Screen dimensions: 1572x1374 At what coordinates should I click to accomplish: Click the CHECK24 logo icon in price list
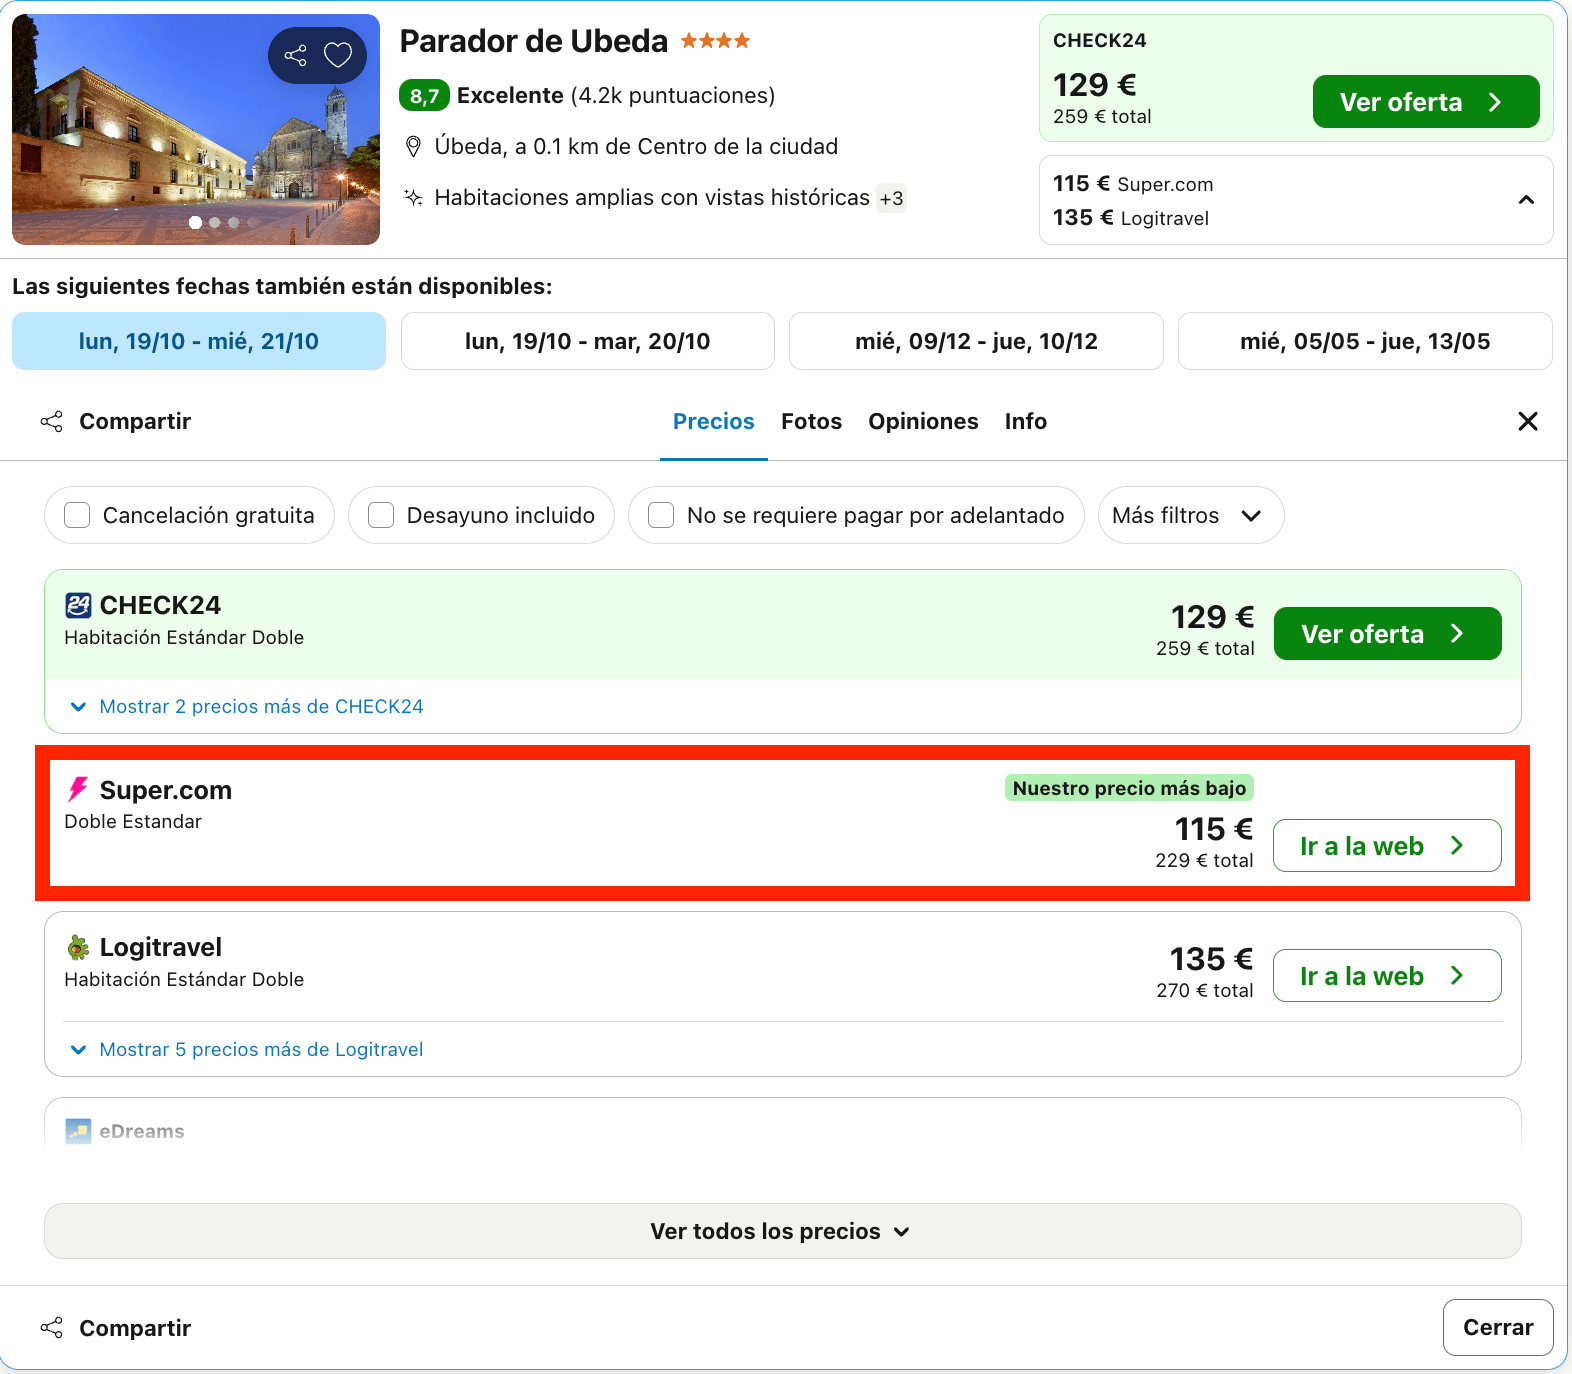[78, 605]
